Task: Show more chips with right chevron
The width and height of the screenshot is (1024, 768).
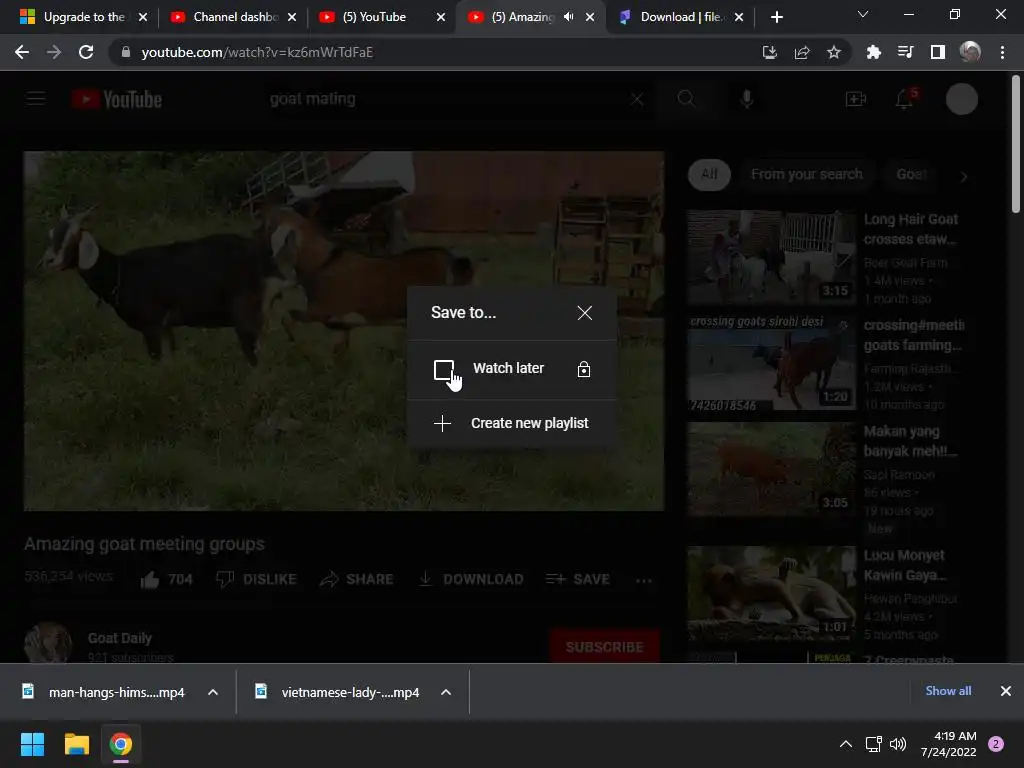Action: pos(963,176)
